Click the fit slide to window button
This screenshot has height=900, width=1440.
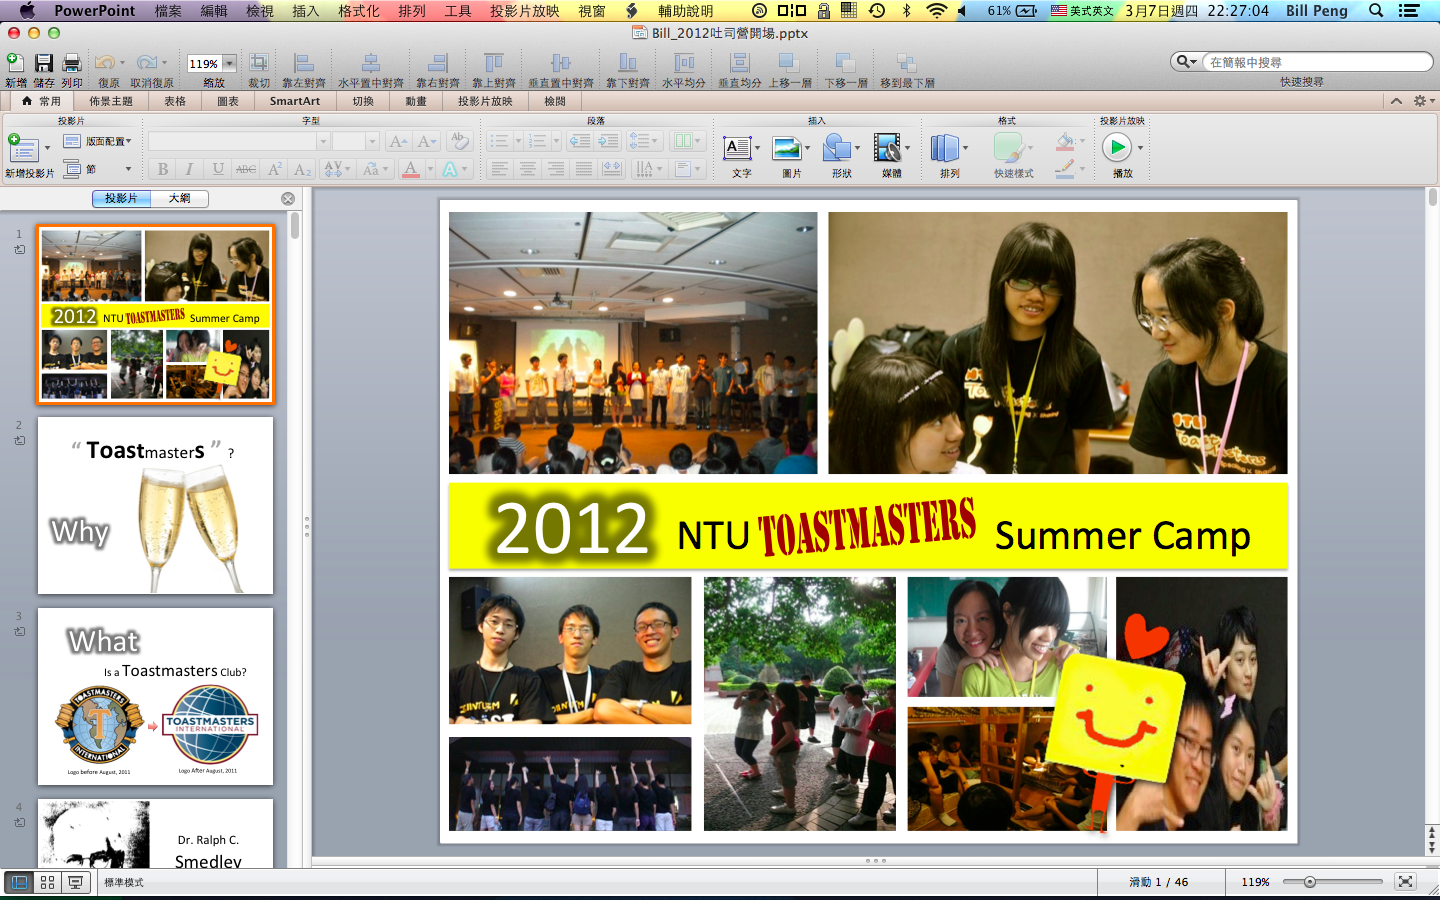(x=1405, y=881)
